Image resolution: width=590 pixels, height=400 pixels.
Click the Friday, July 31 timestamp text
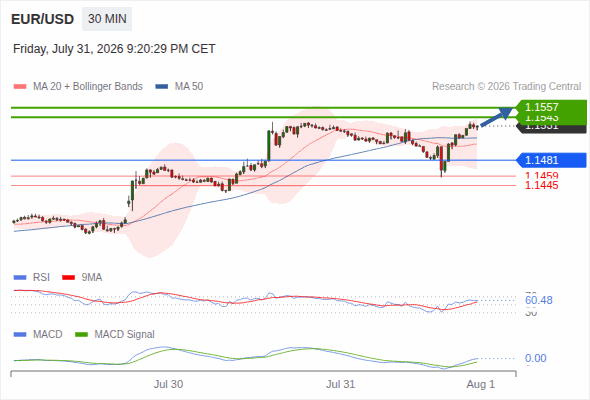click(114, 49)
